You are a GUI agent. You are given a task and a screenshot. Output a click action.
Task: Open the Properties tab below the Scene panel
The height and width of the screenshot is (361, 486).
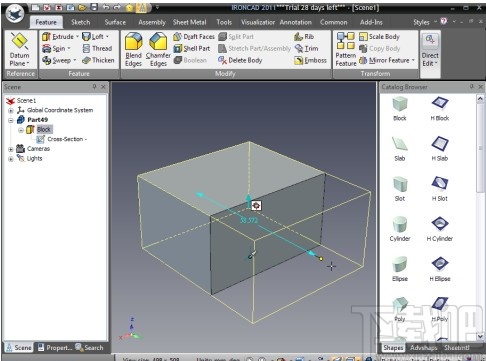[55, 348]
